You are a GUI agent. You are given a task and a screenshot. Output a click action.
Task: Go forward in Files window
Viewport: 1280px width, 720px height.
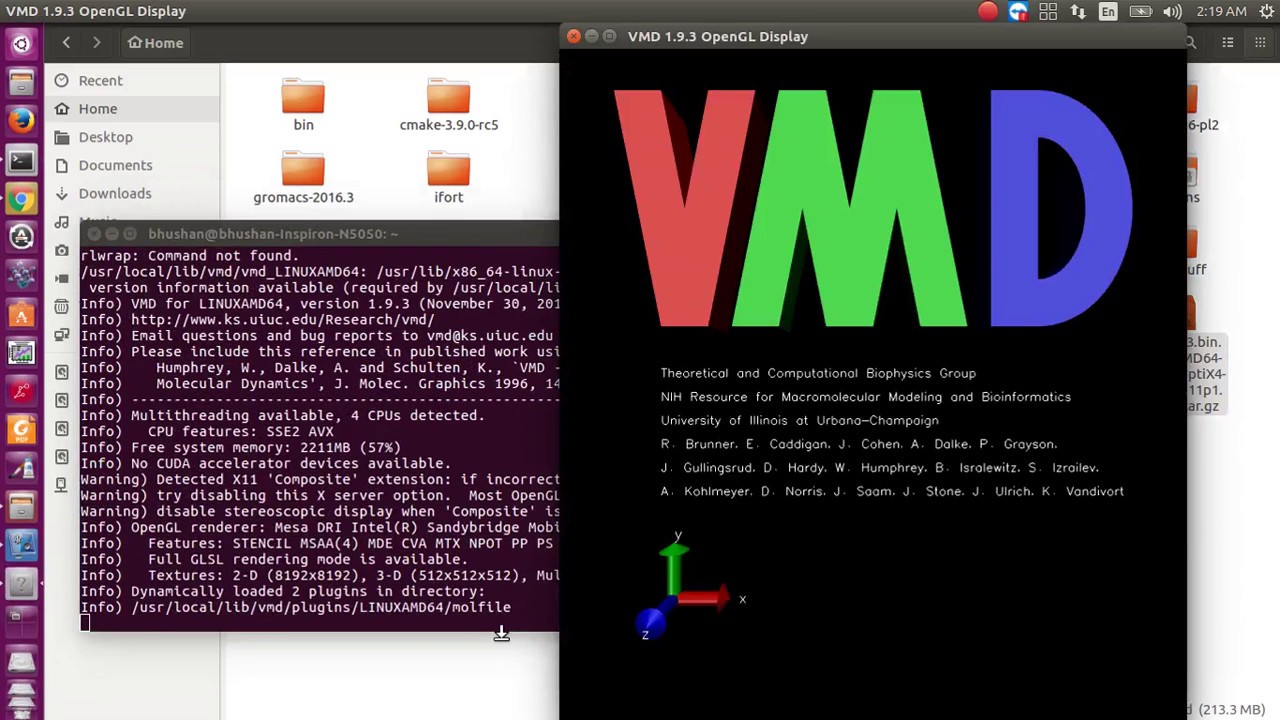pos(96,43)
